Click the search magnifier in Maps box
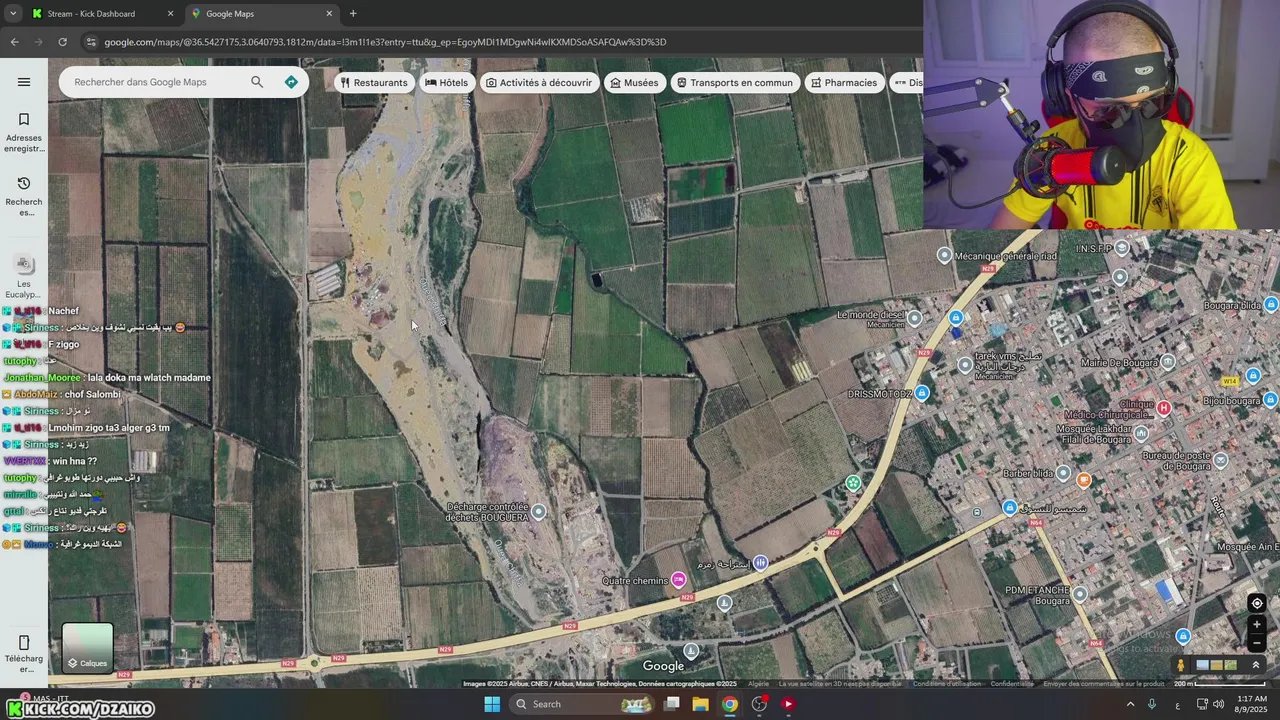Screen dimensions: 1280x720 (x=257, y=82)
